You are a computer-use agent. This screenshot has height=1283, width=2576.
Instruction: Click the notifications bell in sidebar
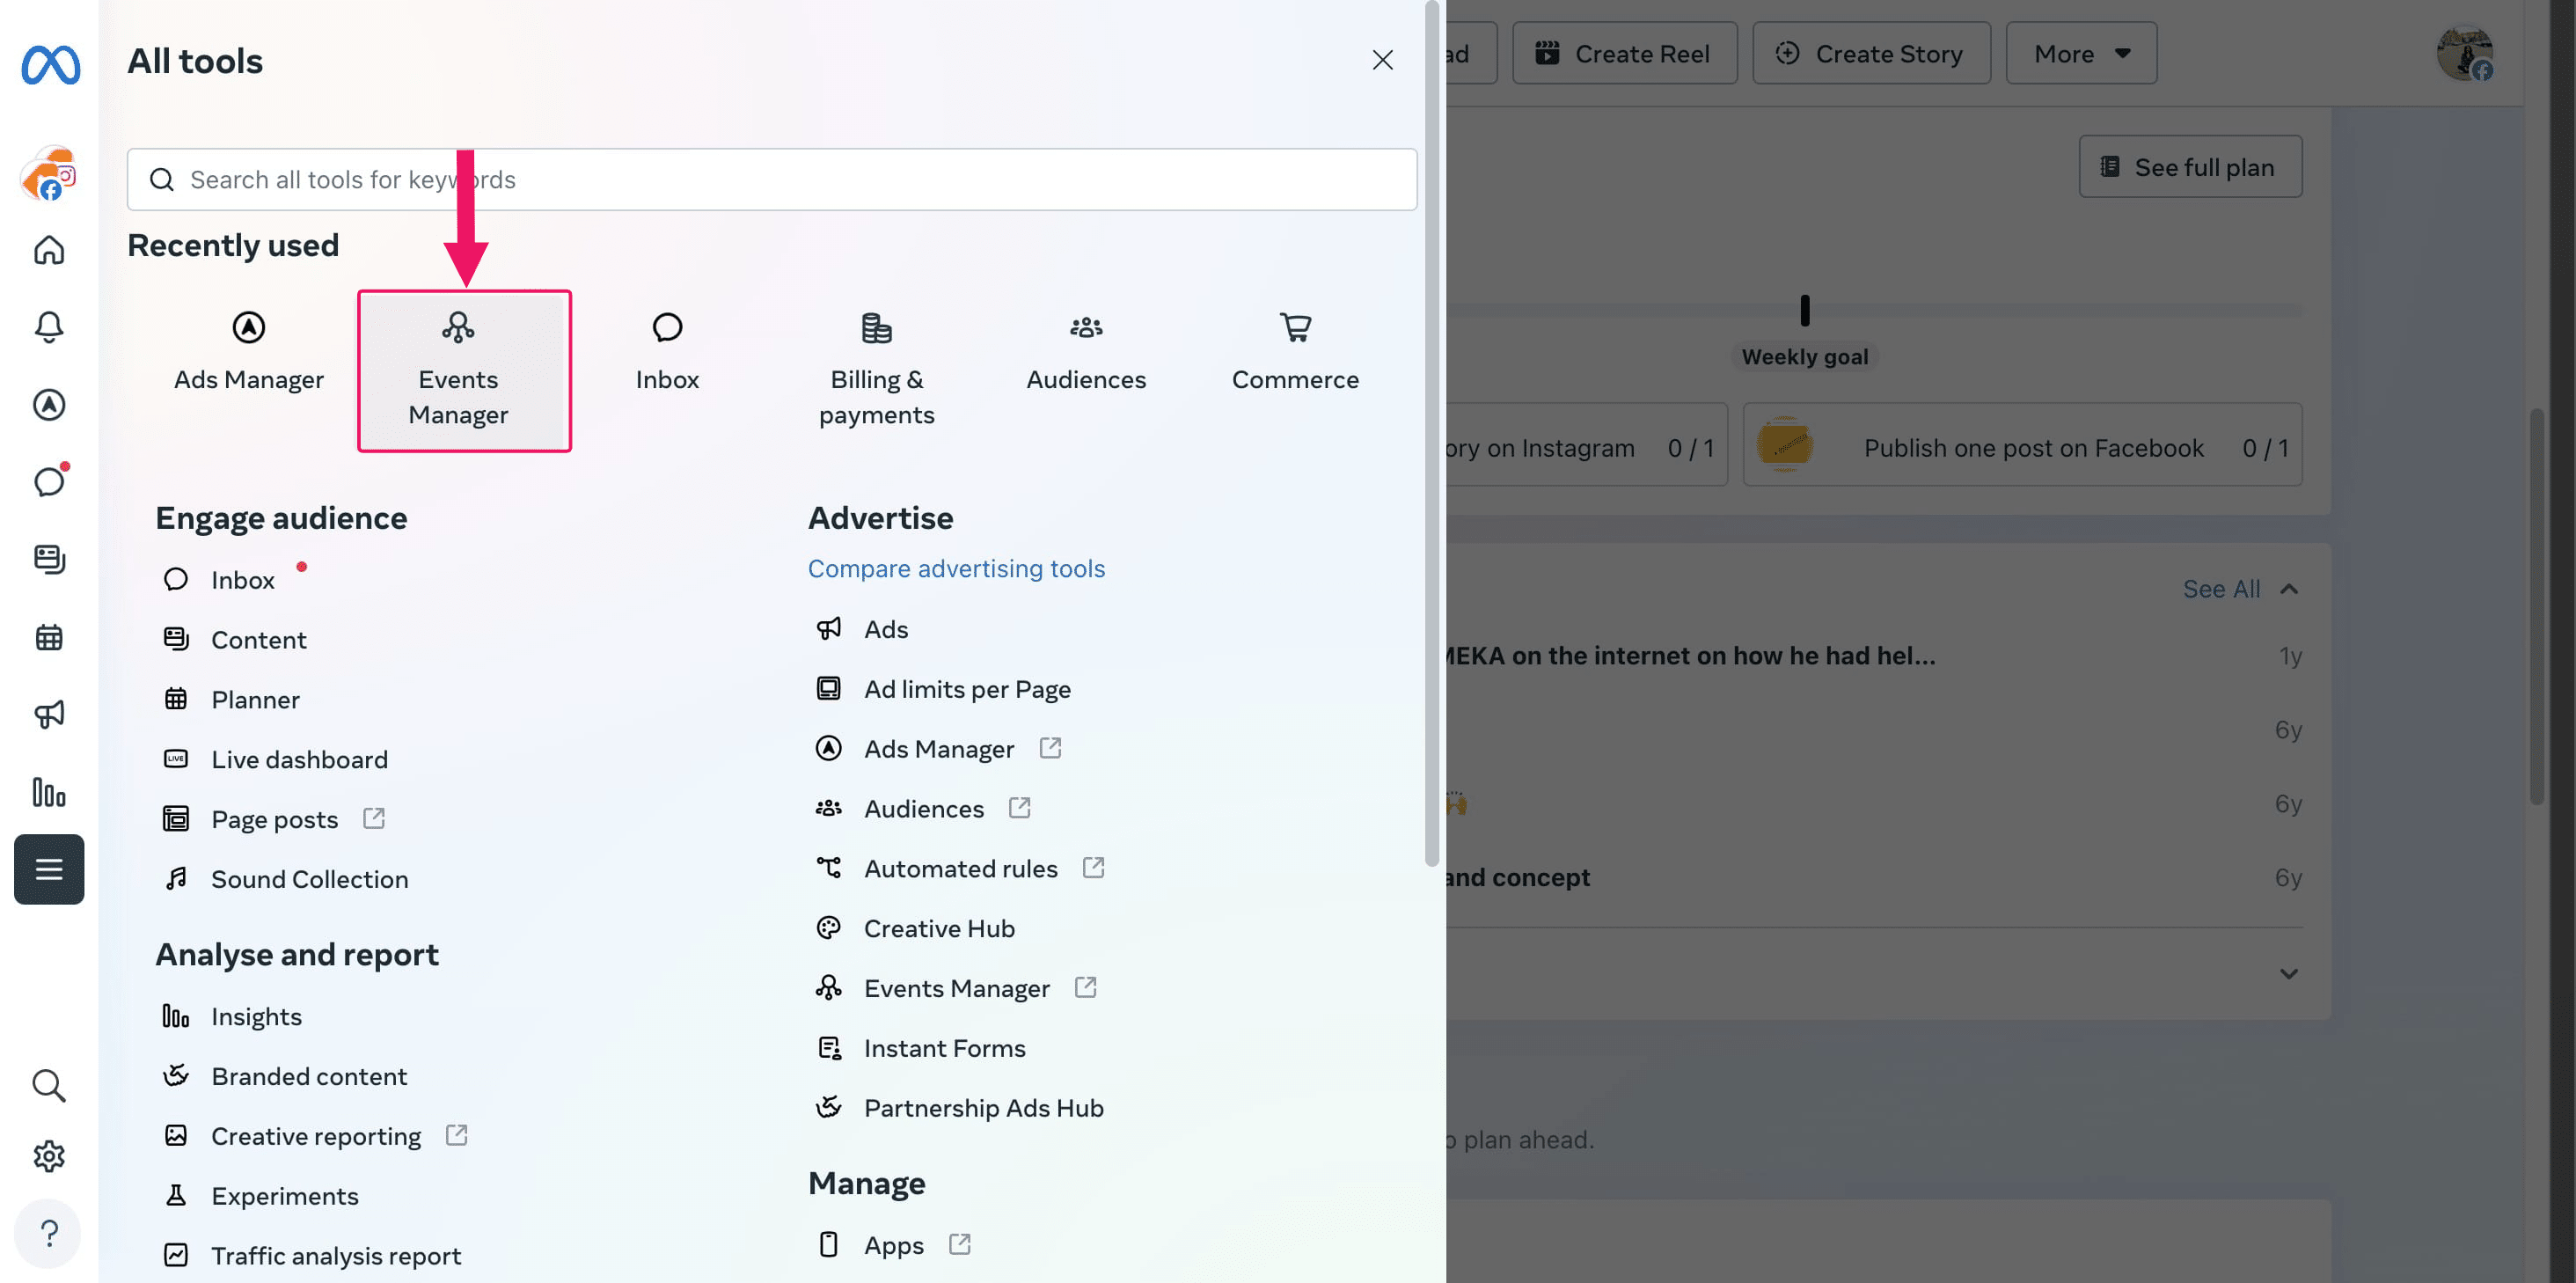pos(49,327)
